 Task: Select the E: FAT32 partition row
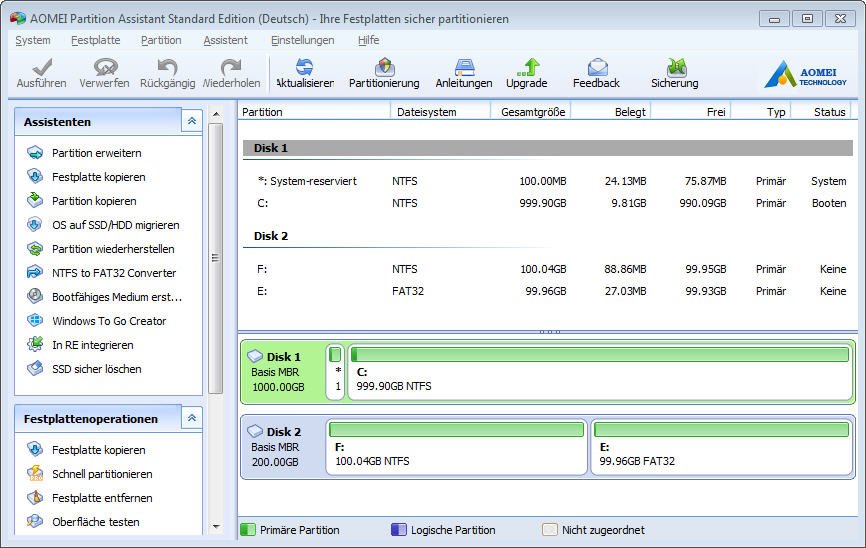548,291
